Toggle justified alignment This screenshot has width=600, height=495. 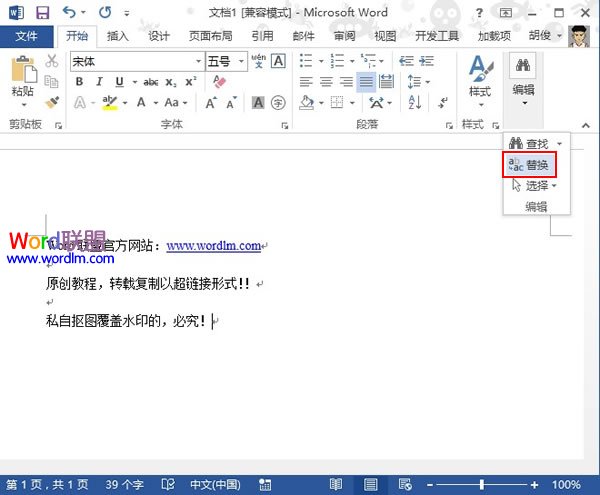pos(366,81)
